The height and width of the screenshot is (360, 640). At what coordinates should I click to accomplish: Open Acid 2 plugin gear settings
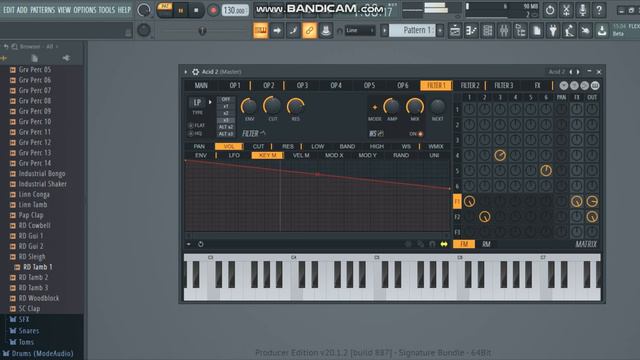(196, 72)
